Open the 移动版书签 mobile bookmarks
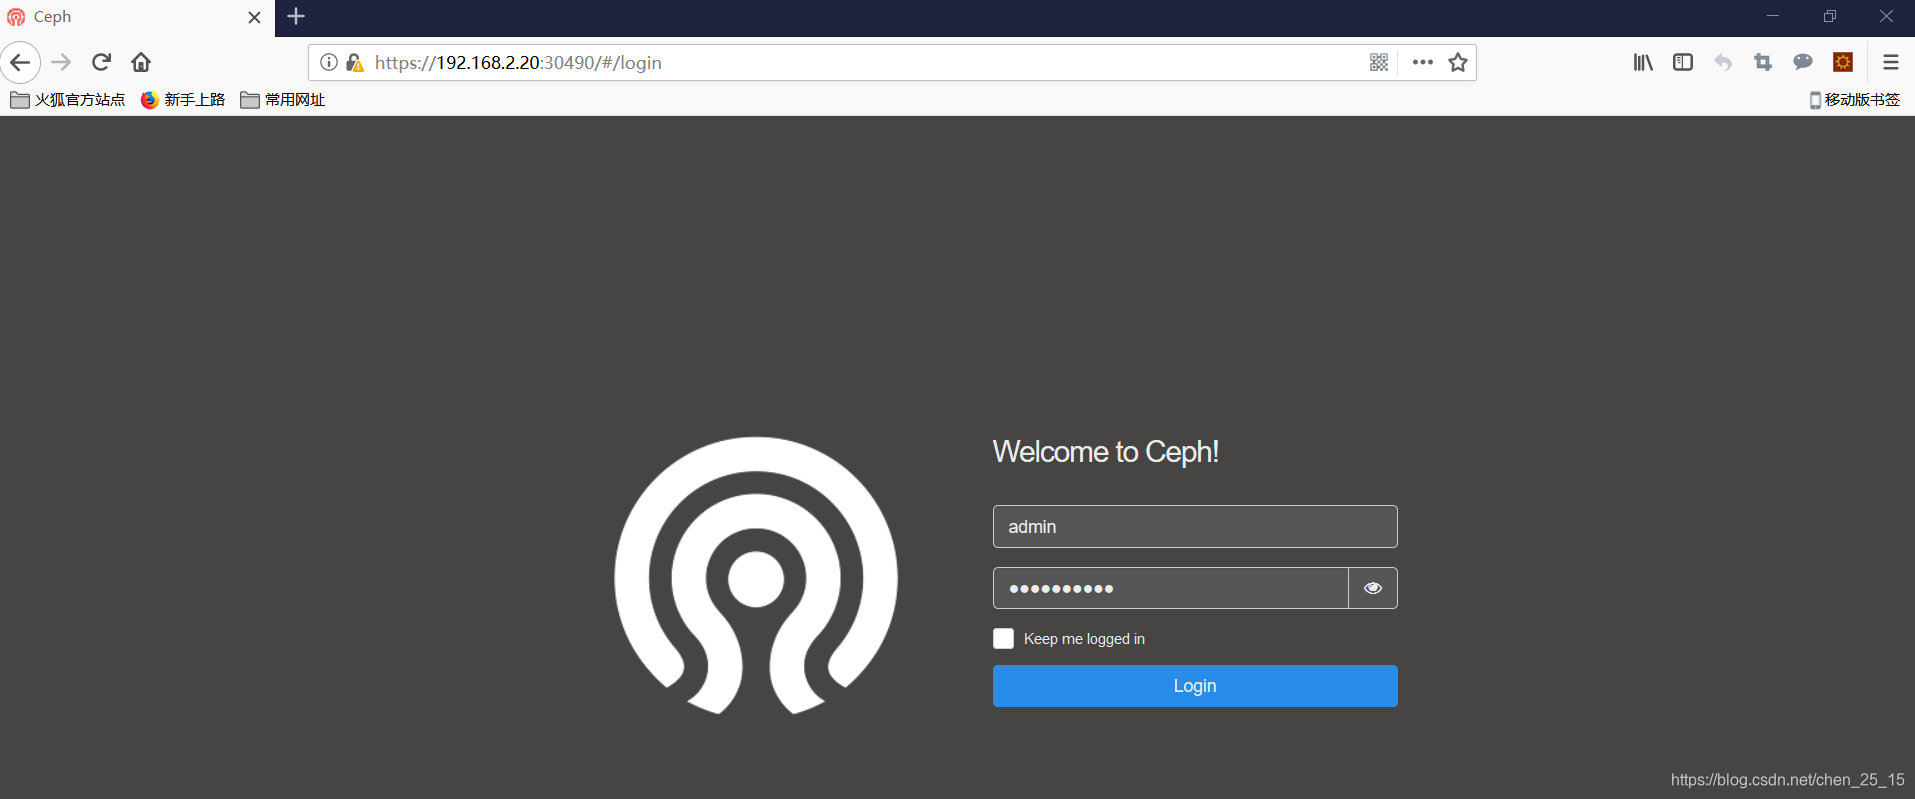 (x=1855, y=100)
